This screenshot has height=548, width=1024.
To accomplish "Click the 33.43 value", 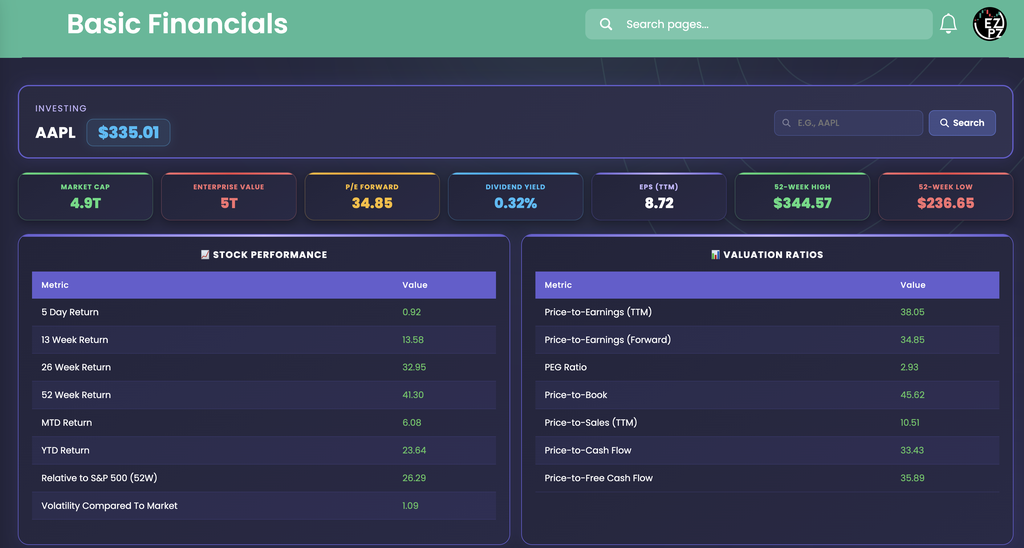I will pyautogui.click(x=912, y=450).
